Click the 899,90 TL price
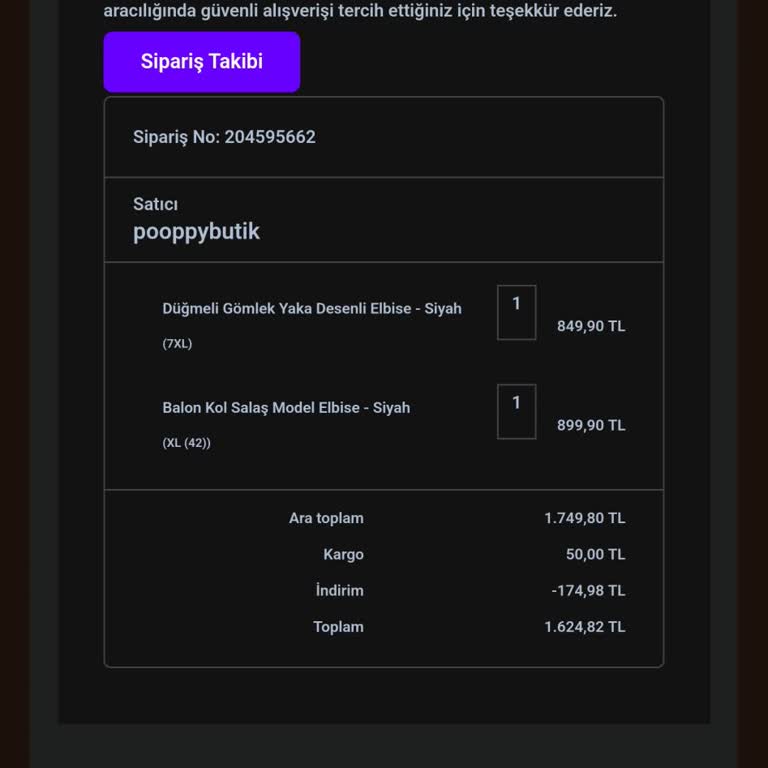Viewport: 768px width, 768px height. coord(590,425)
